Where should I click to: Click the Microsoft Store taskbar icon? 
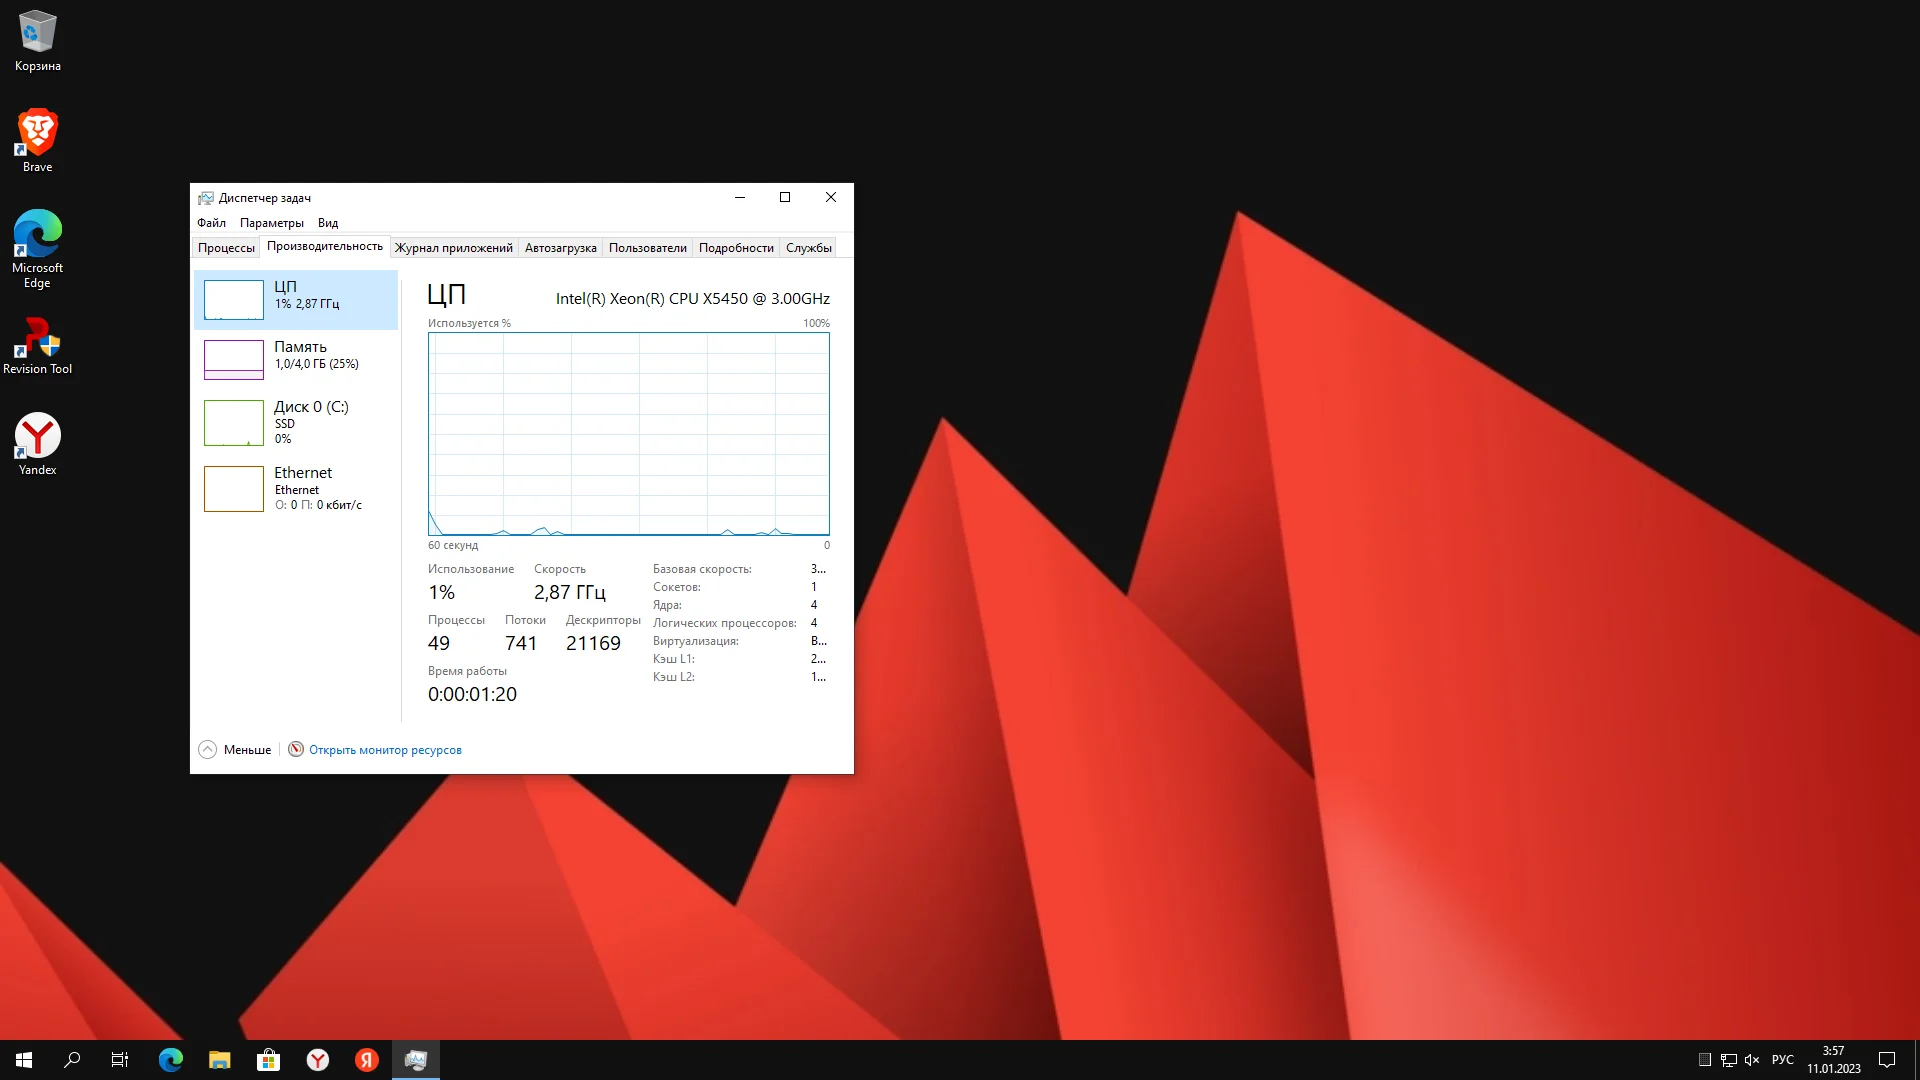tap(268, 1060)
